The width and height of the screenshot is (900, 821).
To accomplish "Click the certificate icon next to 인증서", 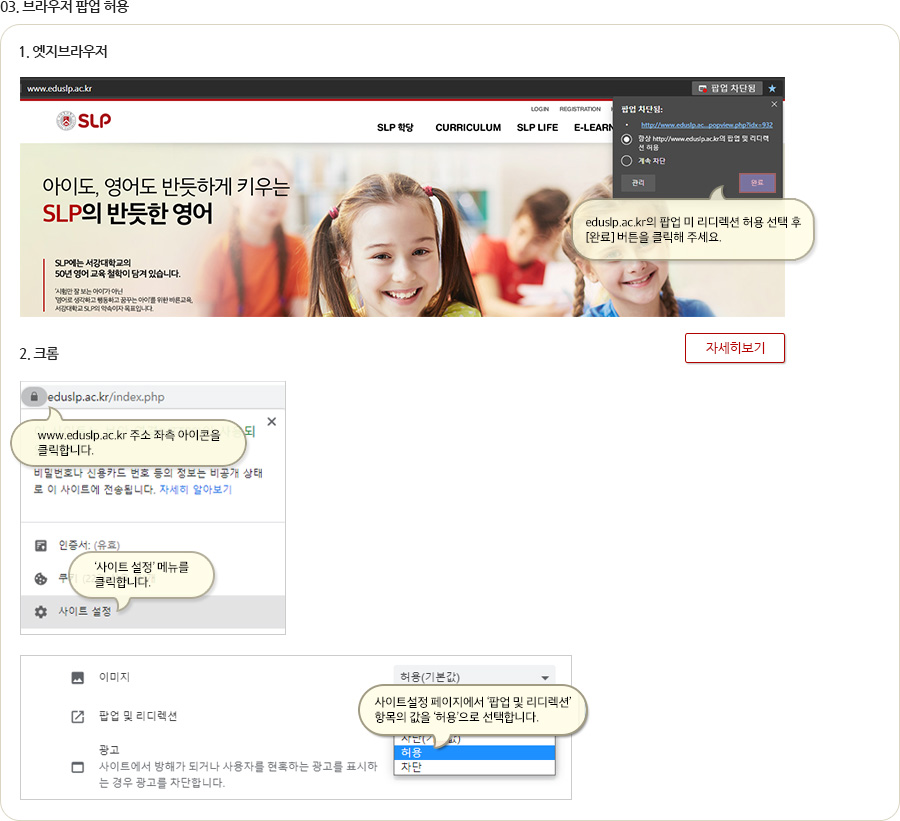I will click(41, 545).
